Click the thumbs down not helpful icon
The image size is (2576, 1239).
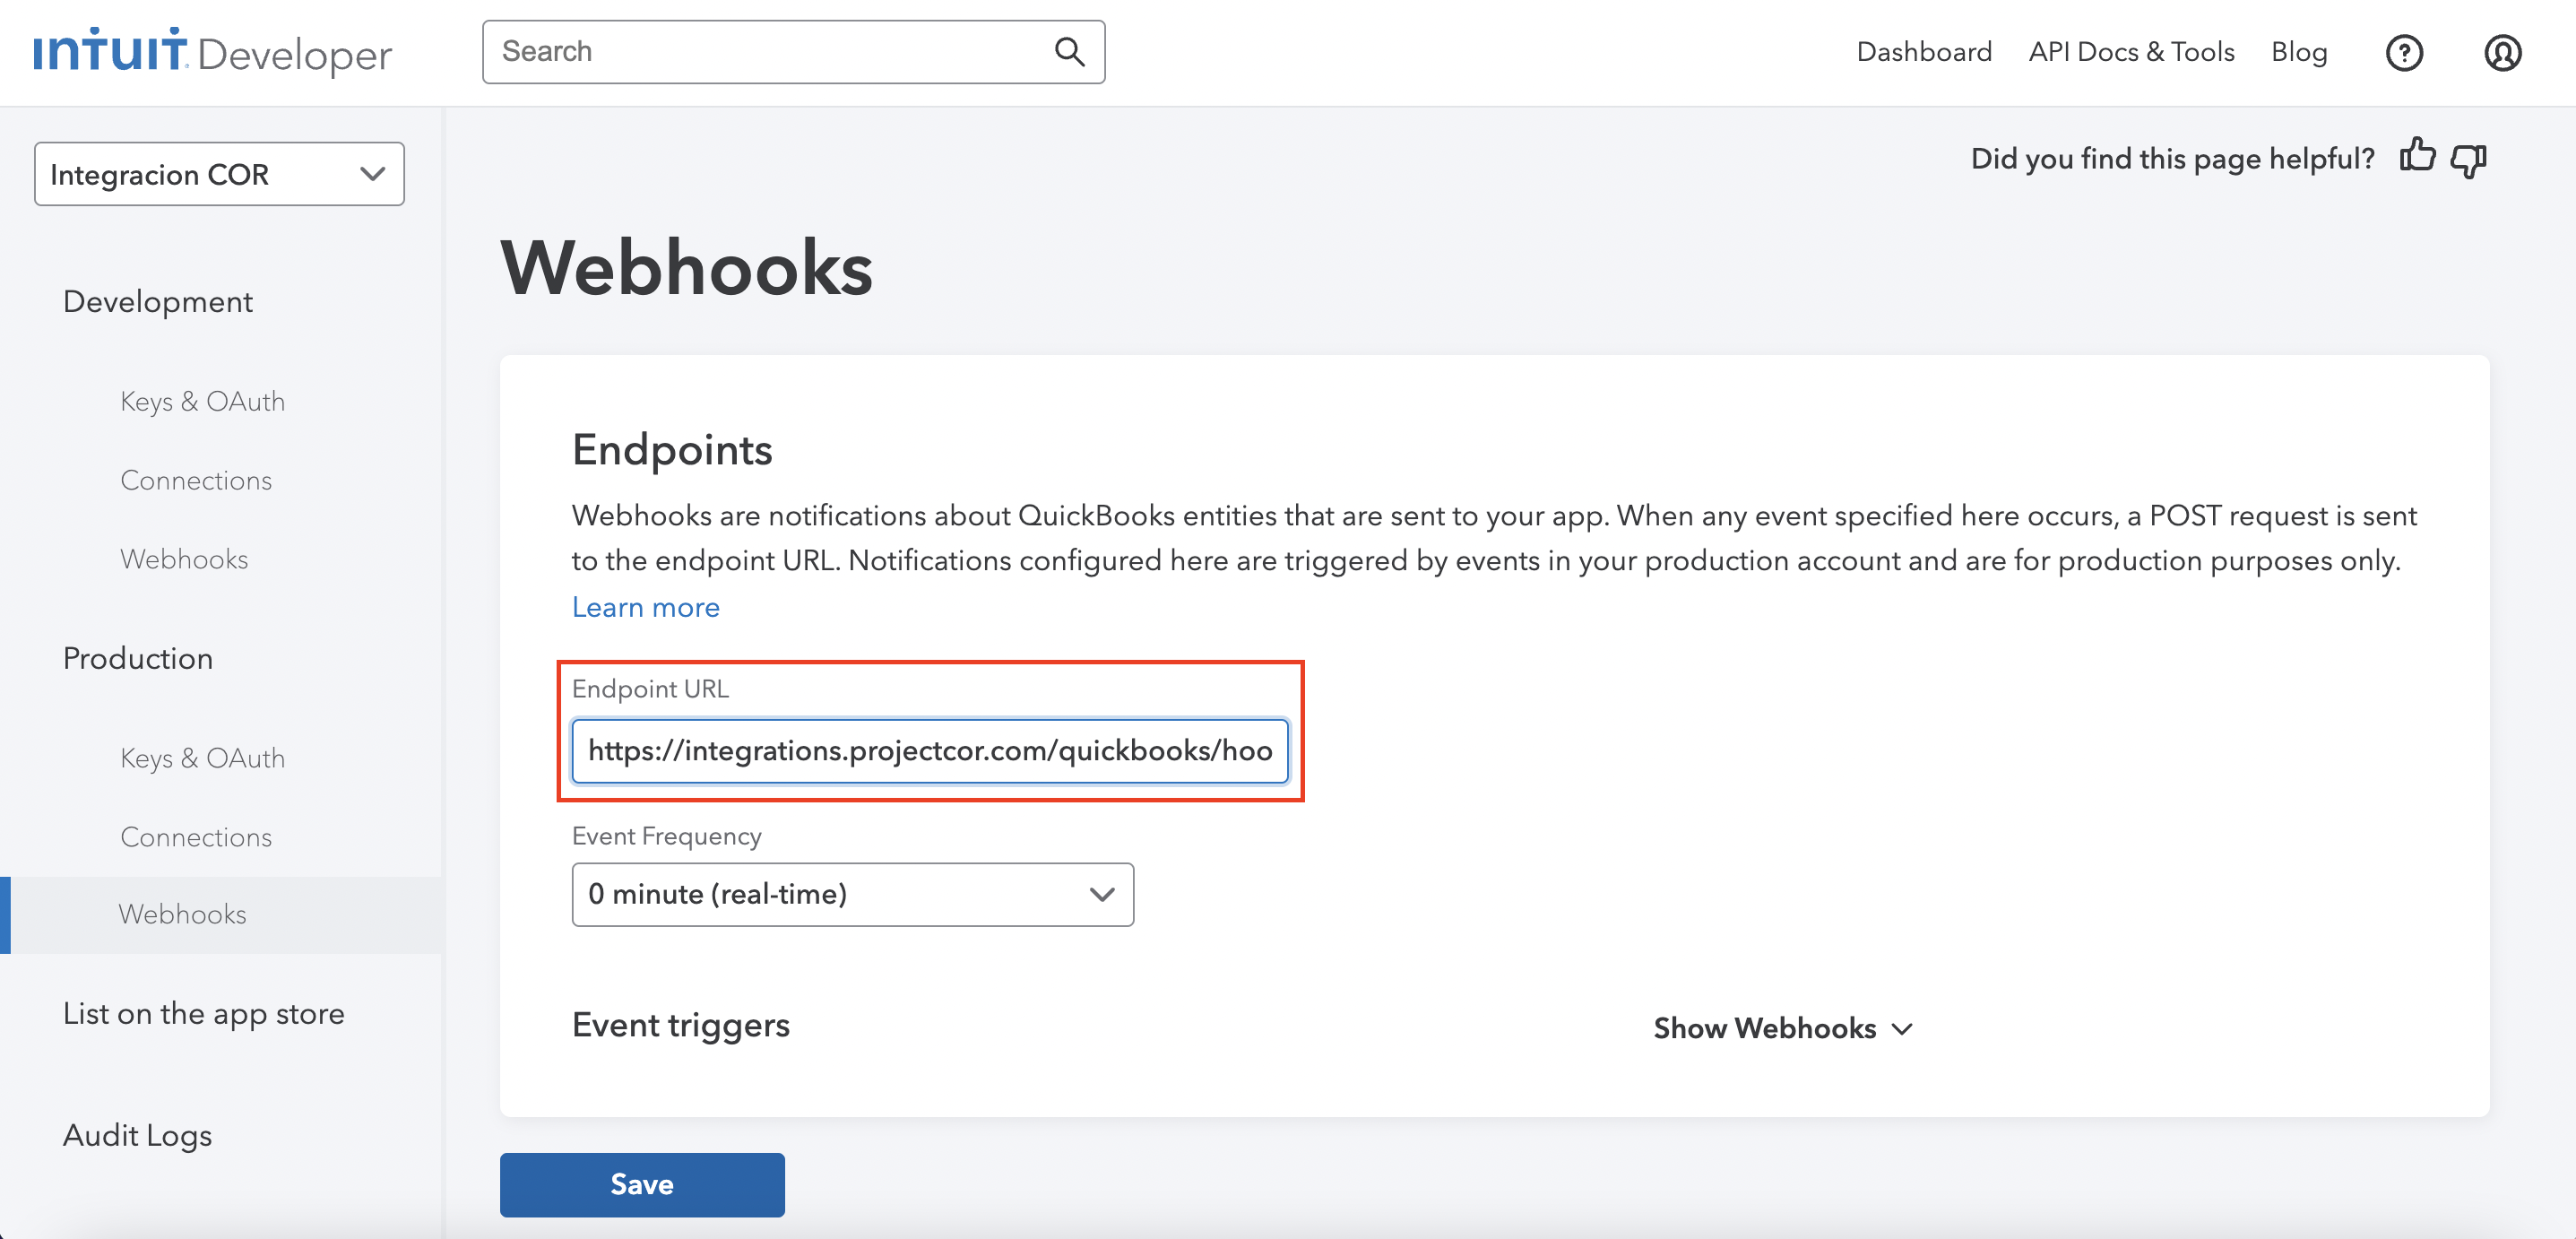(2468, 160)
